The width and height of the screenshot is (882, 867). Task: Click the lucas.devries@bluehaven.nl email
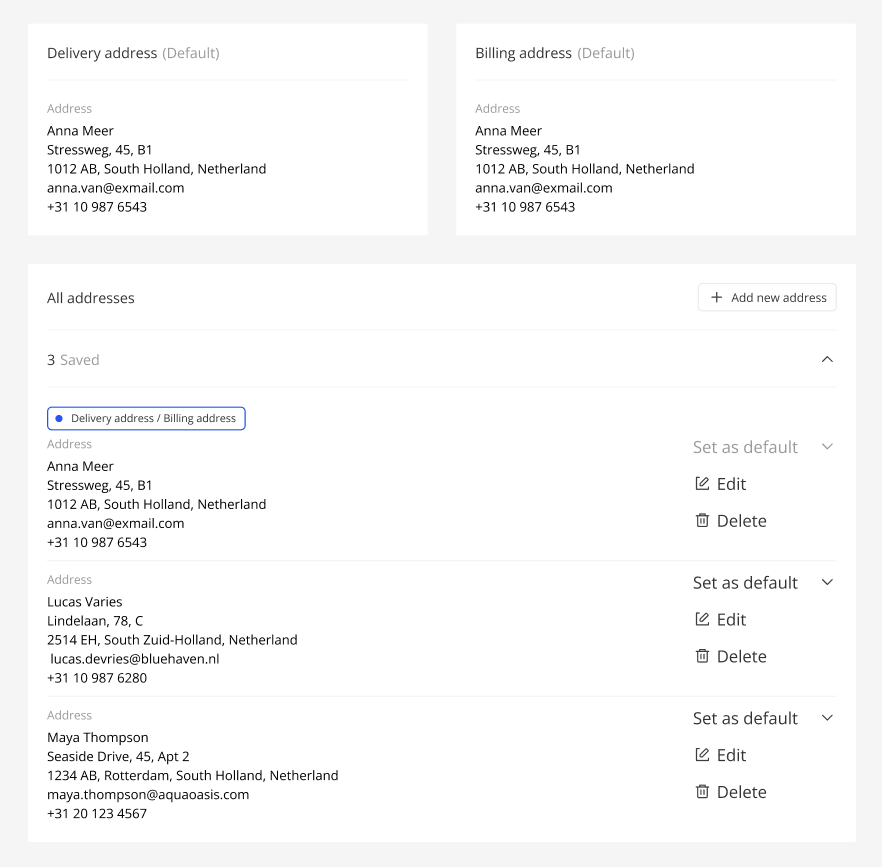tap(135, 659)
